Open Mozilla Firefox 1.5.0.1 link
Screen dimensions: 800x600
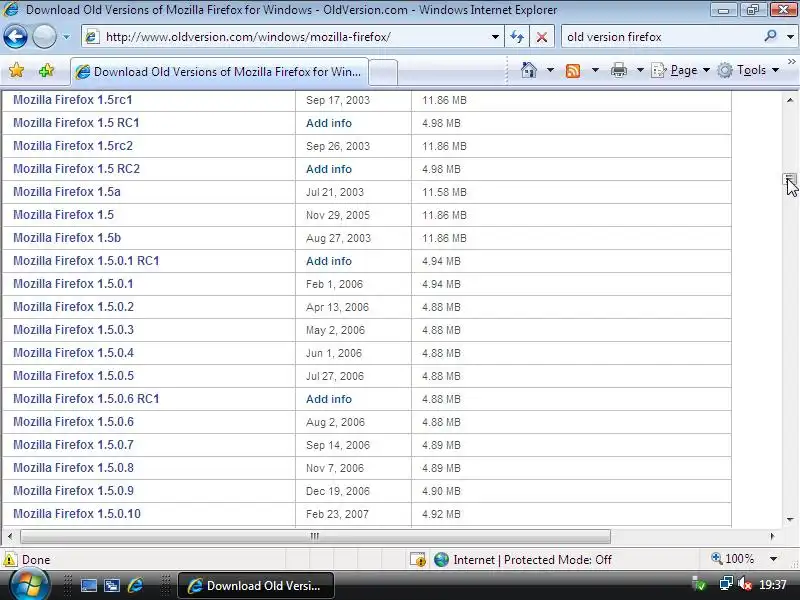coord(73,284)
